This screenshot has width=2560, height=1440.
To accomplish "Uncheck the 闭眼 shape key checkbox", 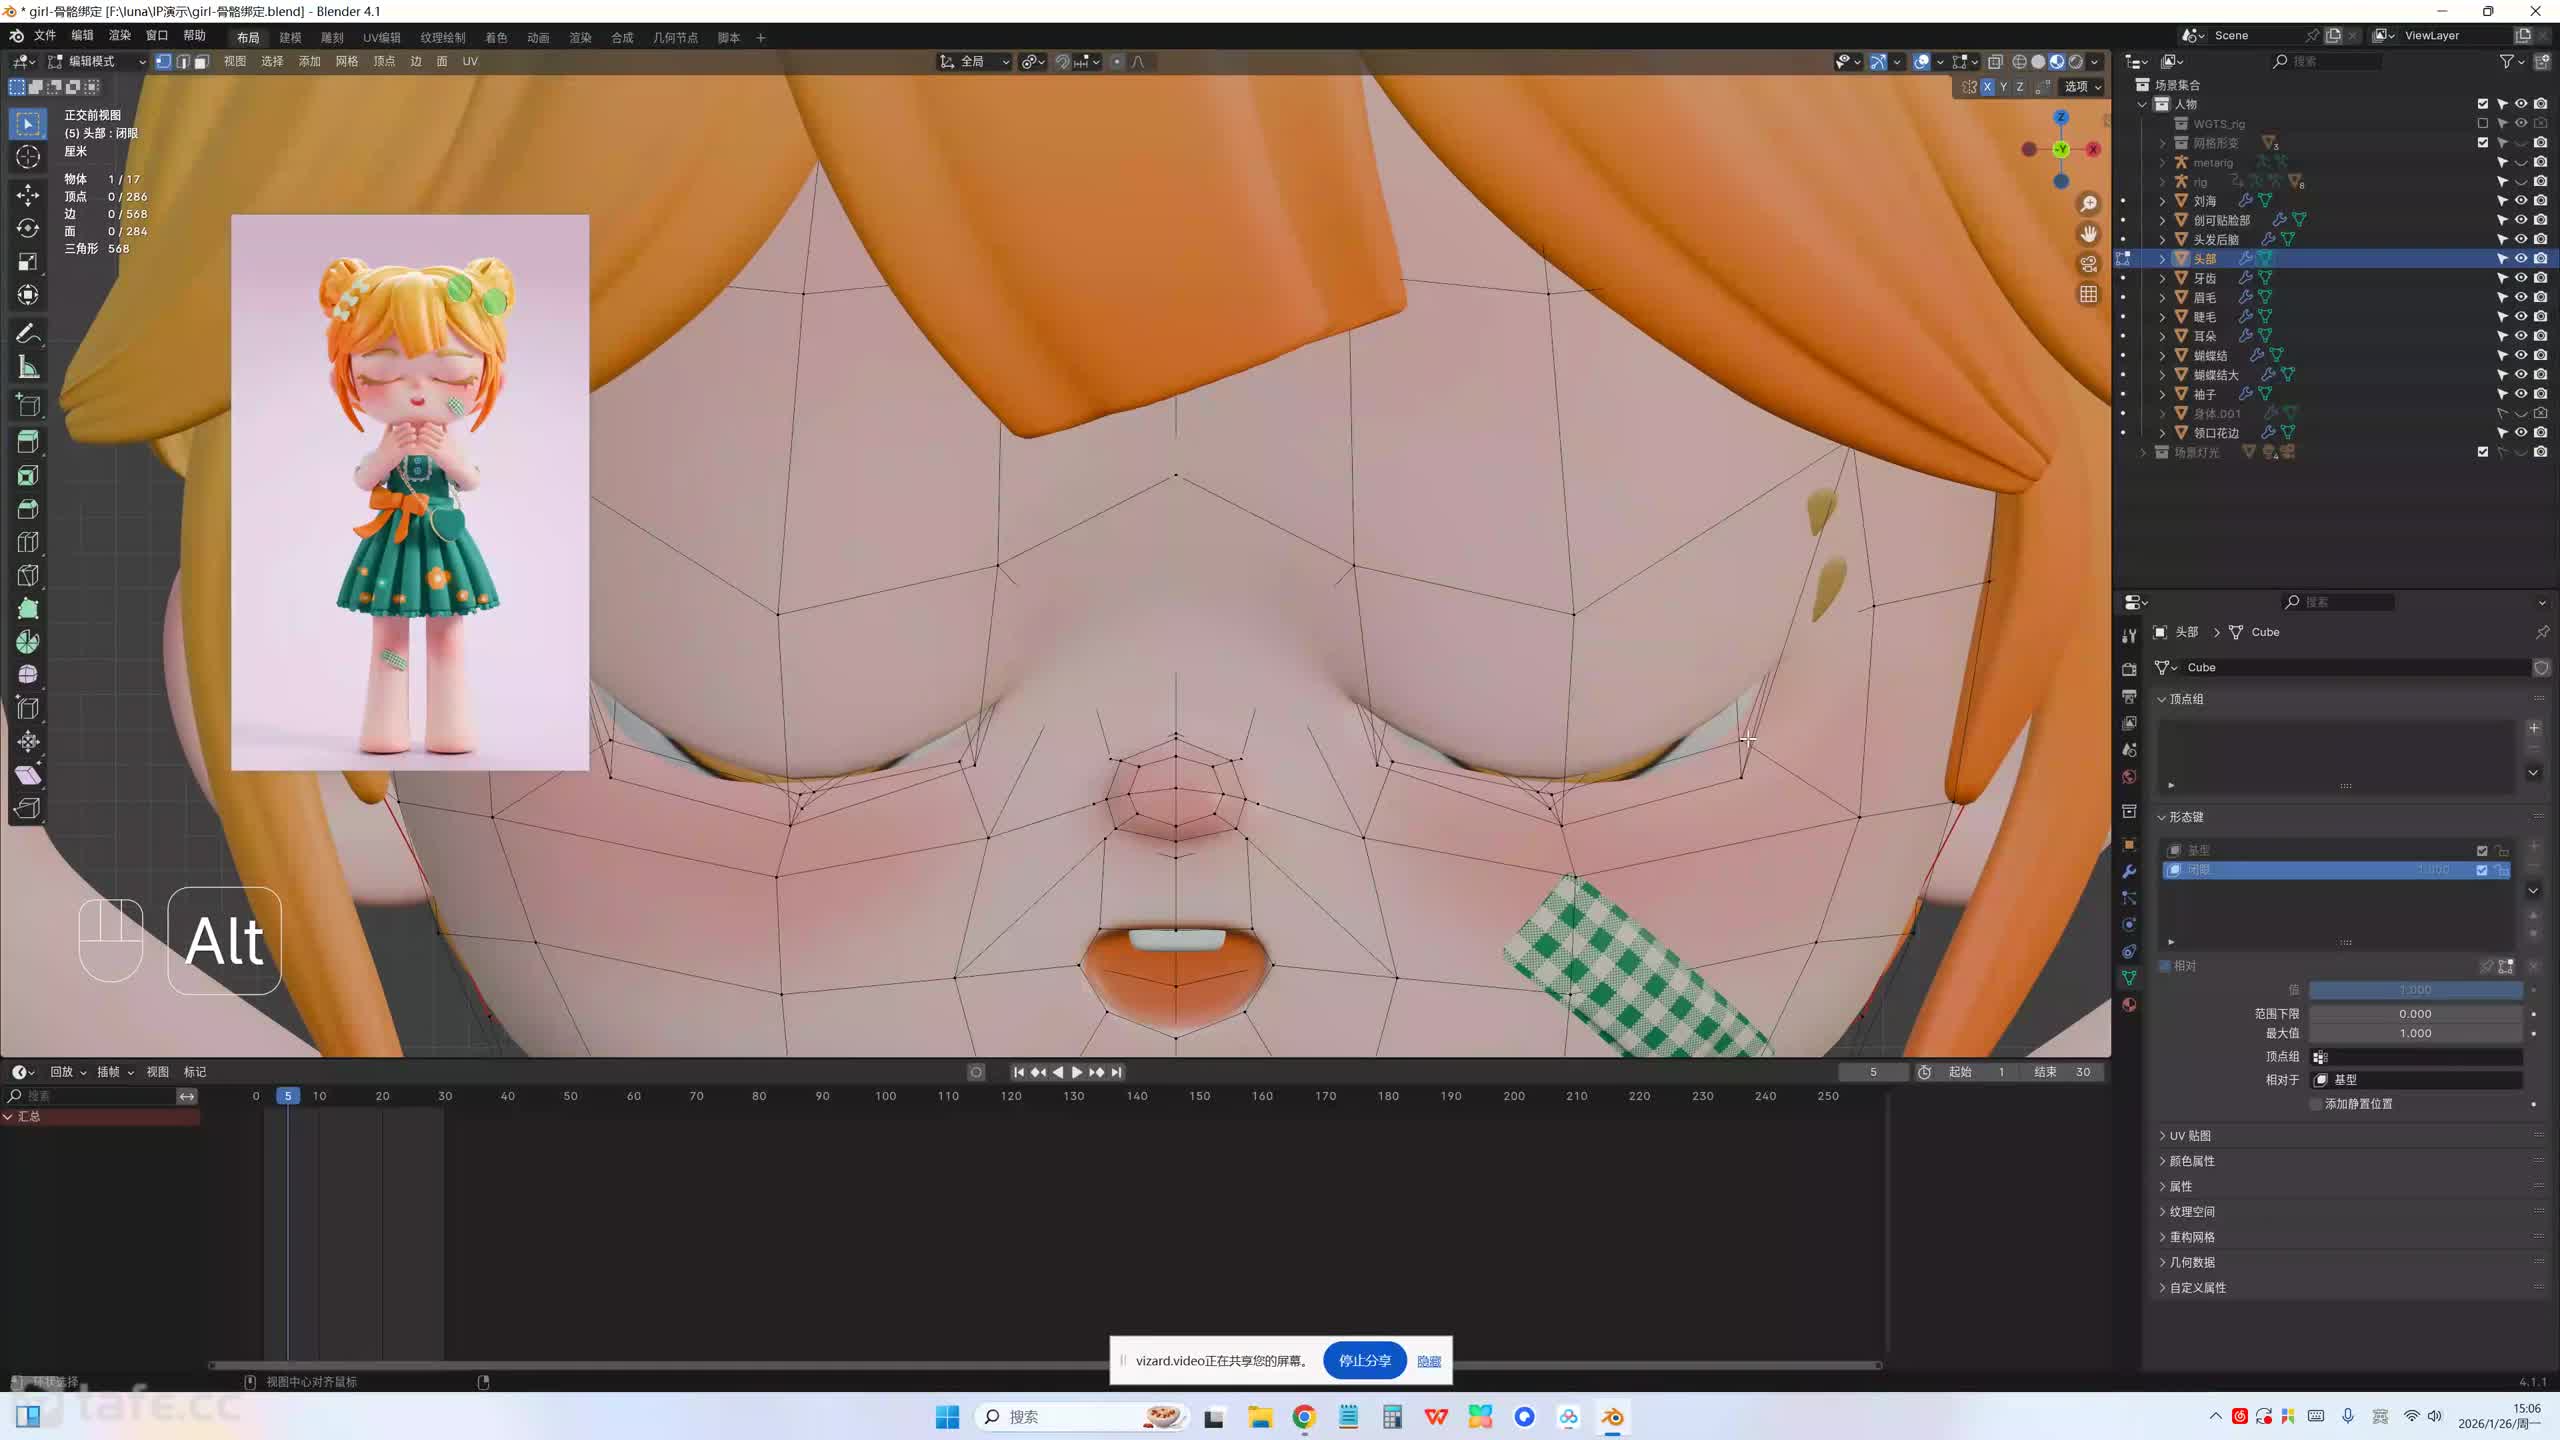I will pyautogui.click(x=2481, y=870).
